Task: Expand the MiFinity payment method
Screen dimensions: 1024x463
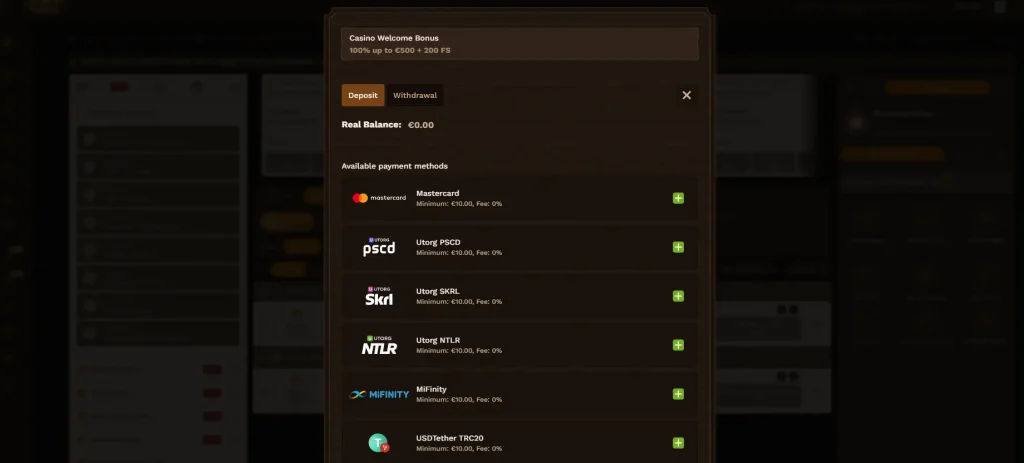Action: (679, 394)
